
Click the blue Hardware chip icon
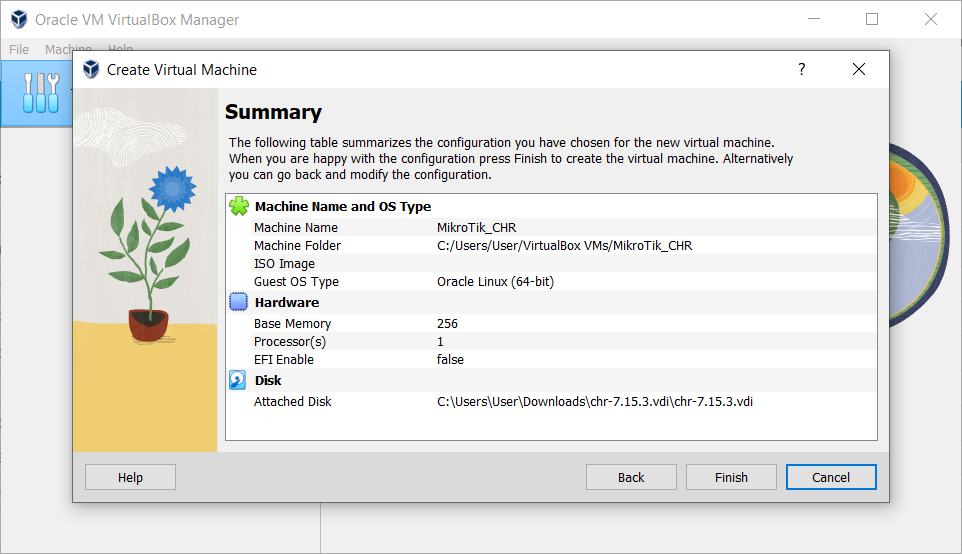point(239,302)
